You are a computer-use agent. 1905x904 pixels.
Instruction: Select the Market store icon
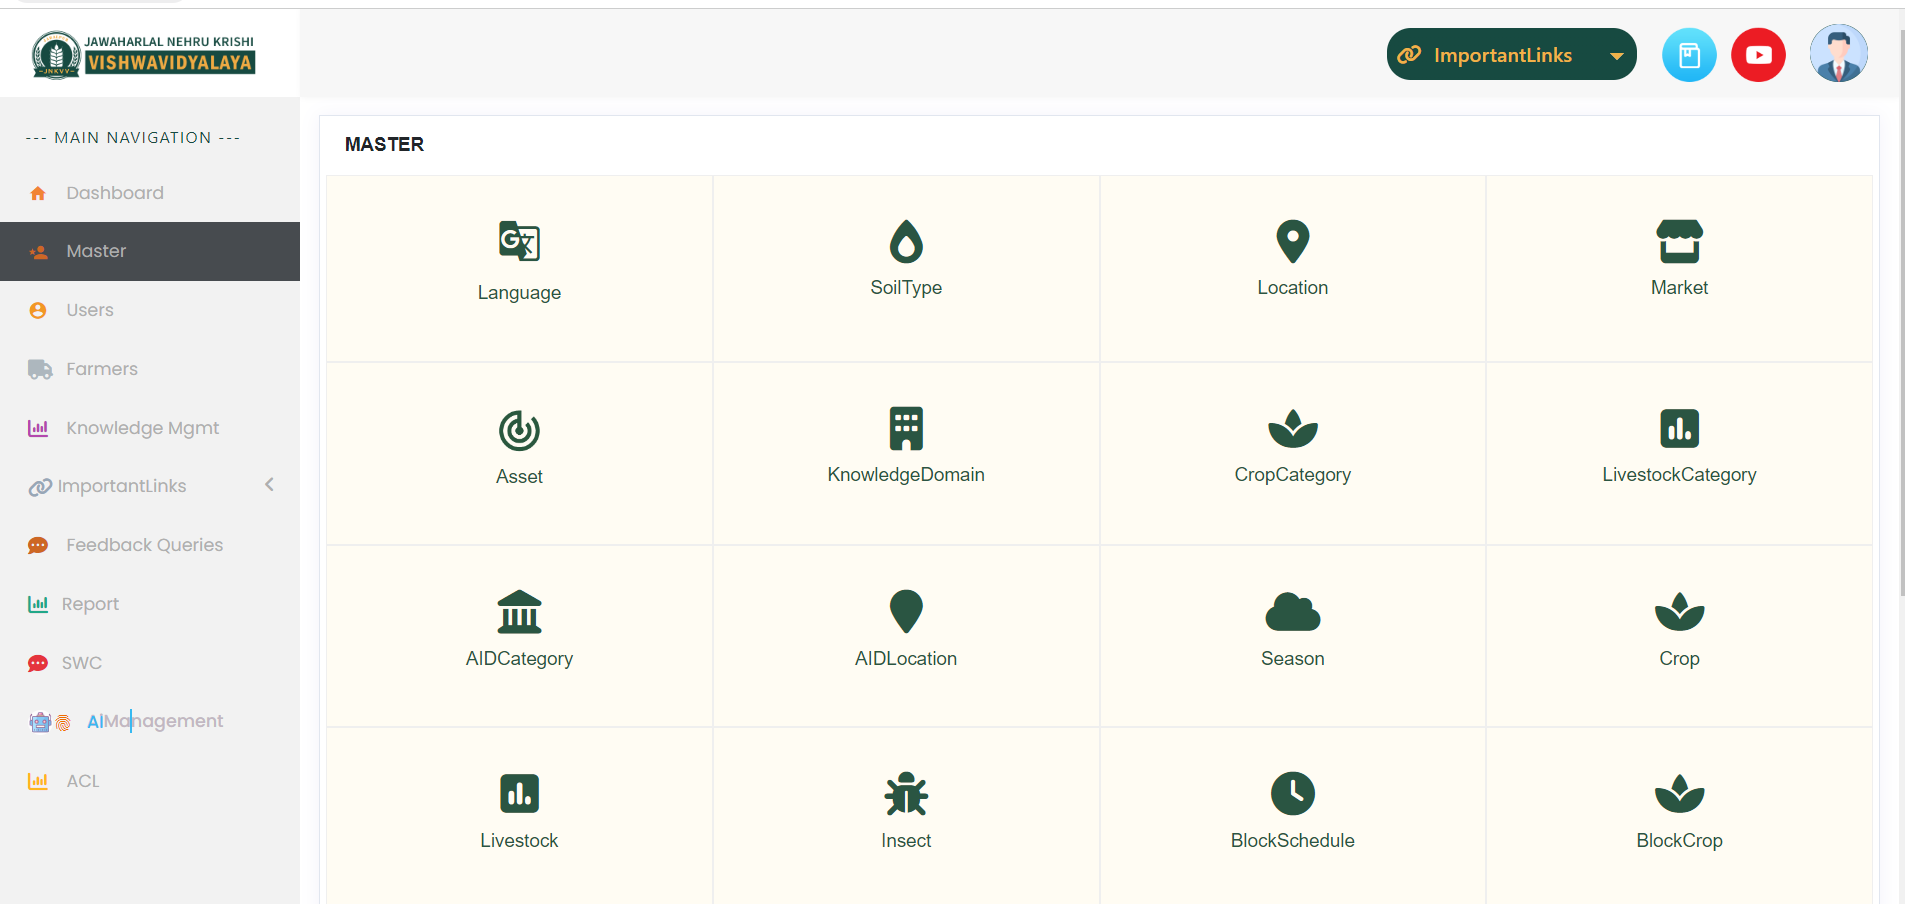click(x=1679, y=241)
